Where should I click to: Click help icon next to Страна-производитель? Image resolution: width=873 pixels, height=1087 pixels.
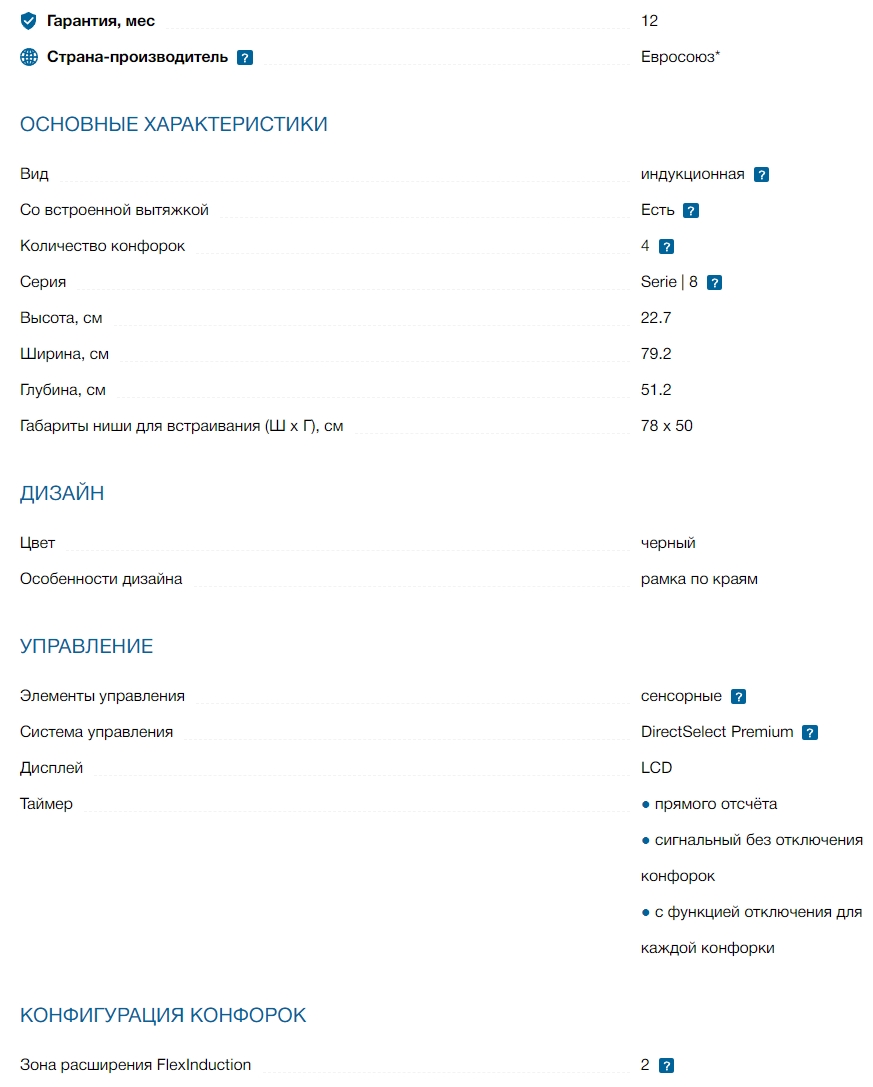(245, 58)
